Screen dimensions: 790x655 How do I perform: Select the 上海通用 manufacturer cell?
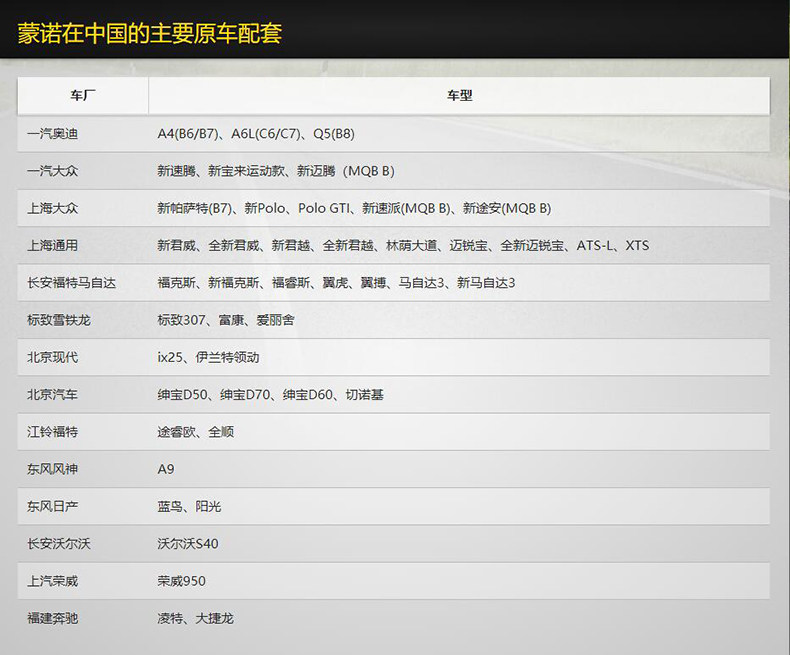tap(83, 246)
